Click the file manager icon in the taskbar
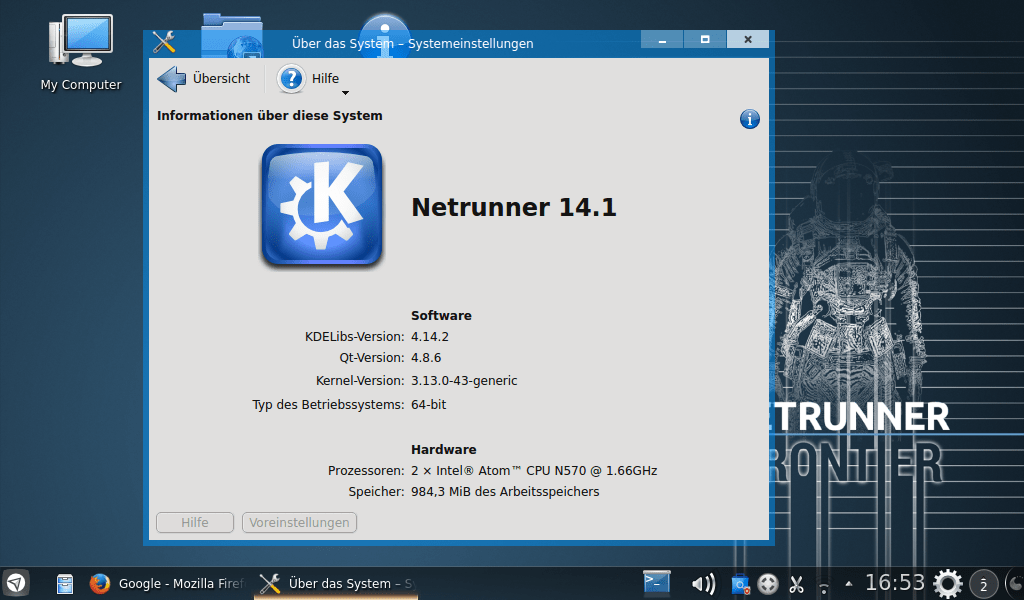 click(x=64, y=583)
